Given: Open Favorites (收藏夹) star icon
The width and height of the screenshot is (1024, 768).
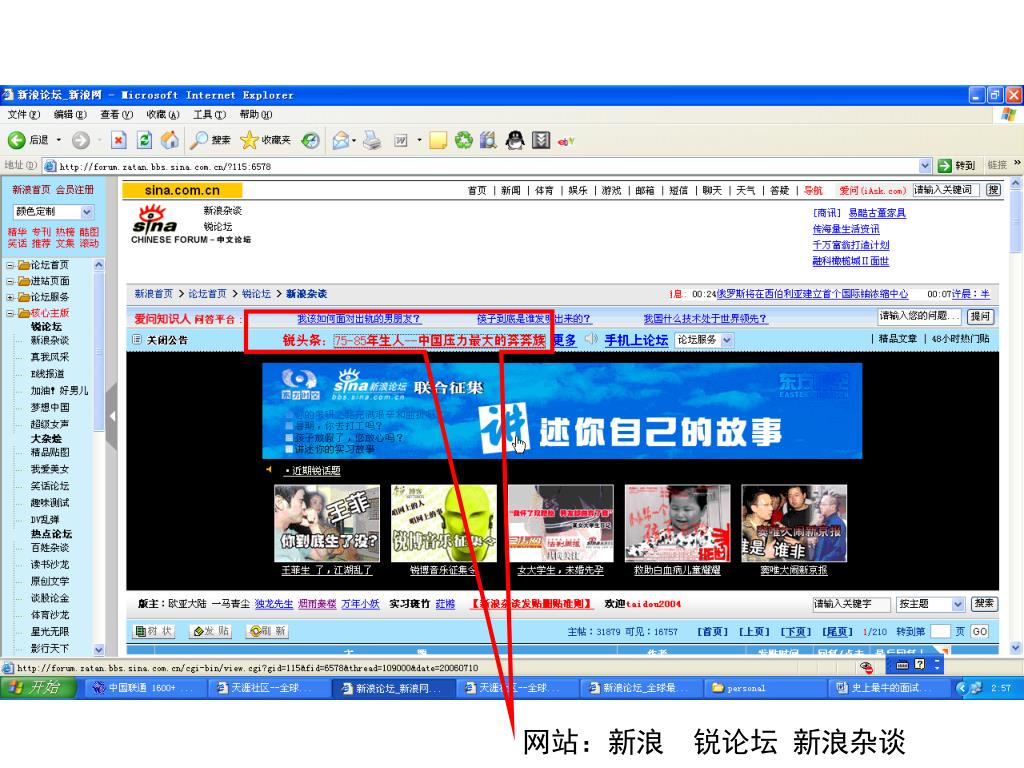Looking at the screenshot, I should [x=265, y=140].
